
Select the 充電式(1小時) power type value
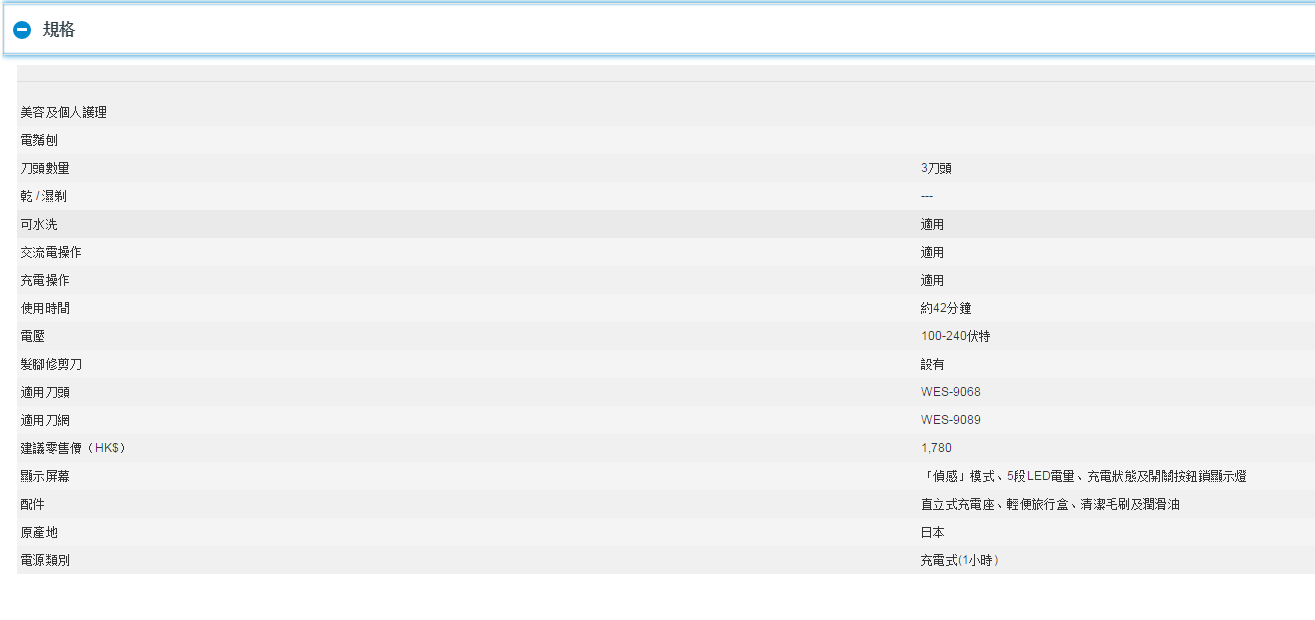click(x=959, y=561)
